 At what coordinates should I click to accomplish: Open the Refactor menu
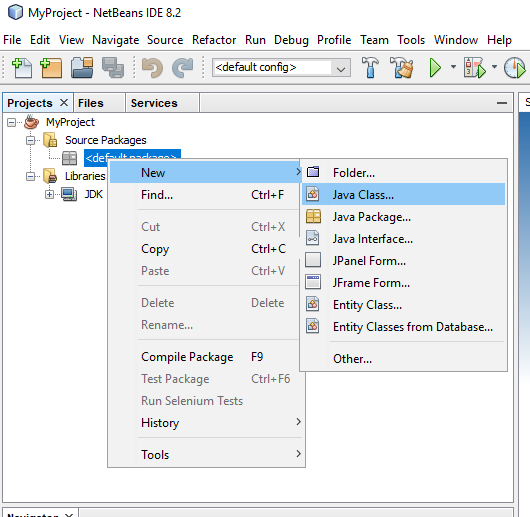click(x=214, y=40)
